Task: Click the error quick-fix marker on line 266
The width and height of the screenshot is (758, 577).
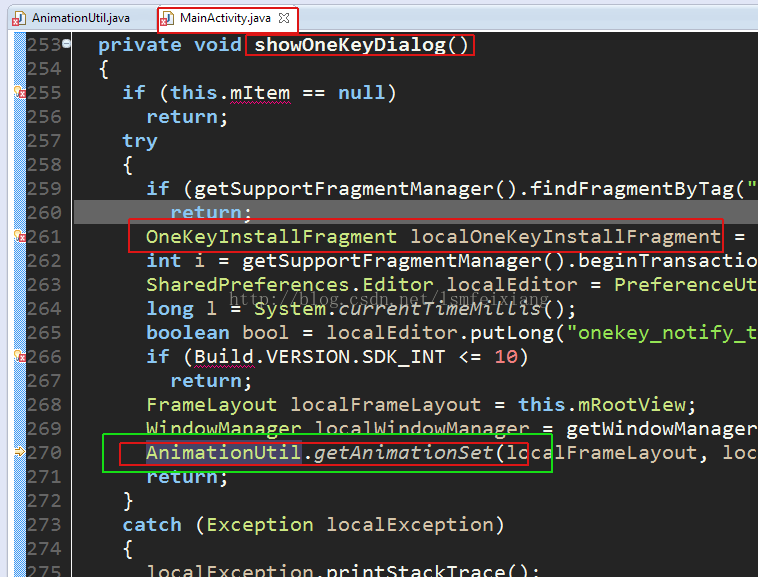Action: point(20,356)
